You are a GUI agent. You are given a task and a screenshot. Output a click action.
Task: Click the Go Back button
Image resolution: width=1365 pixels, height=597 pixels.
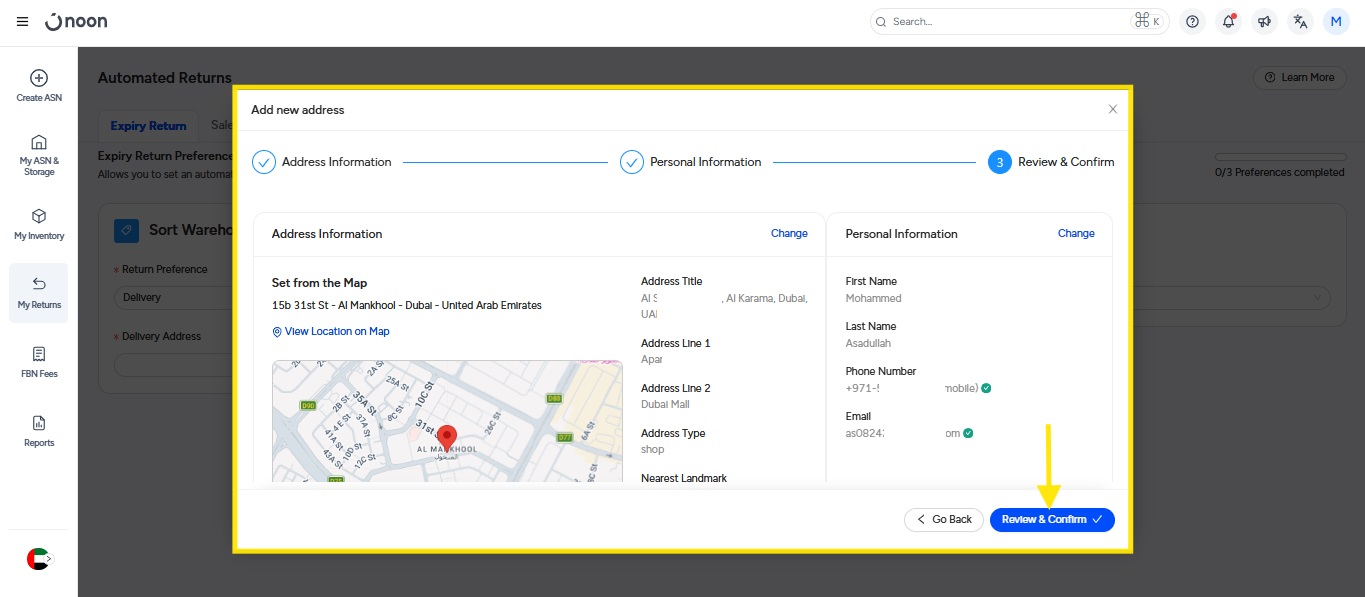tap(943, 520)
